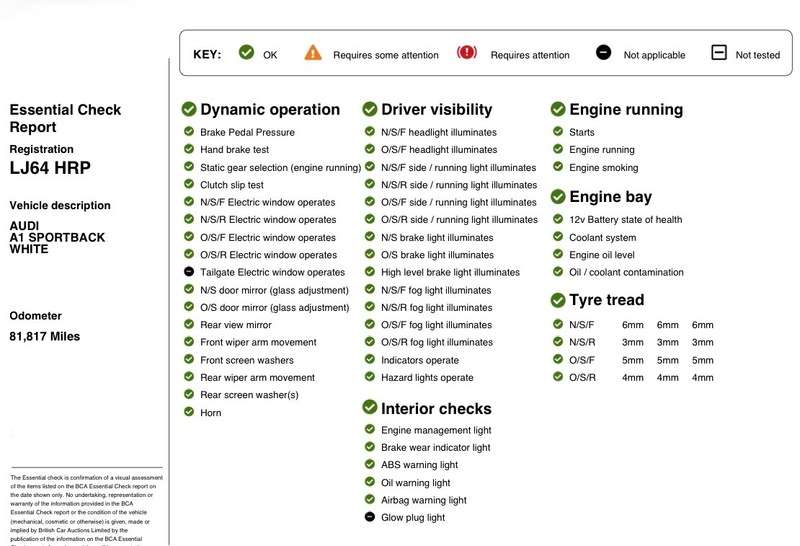
Task: Click the red 'Requires attention' key icon
Action: pos(467,53)
